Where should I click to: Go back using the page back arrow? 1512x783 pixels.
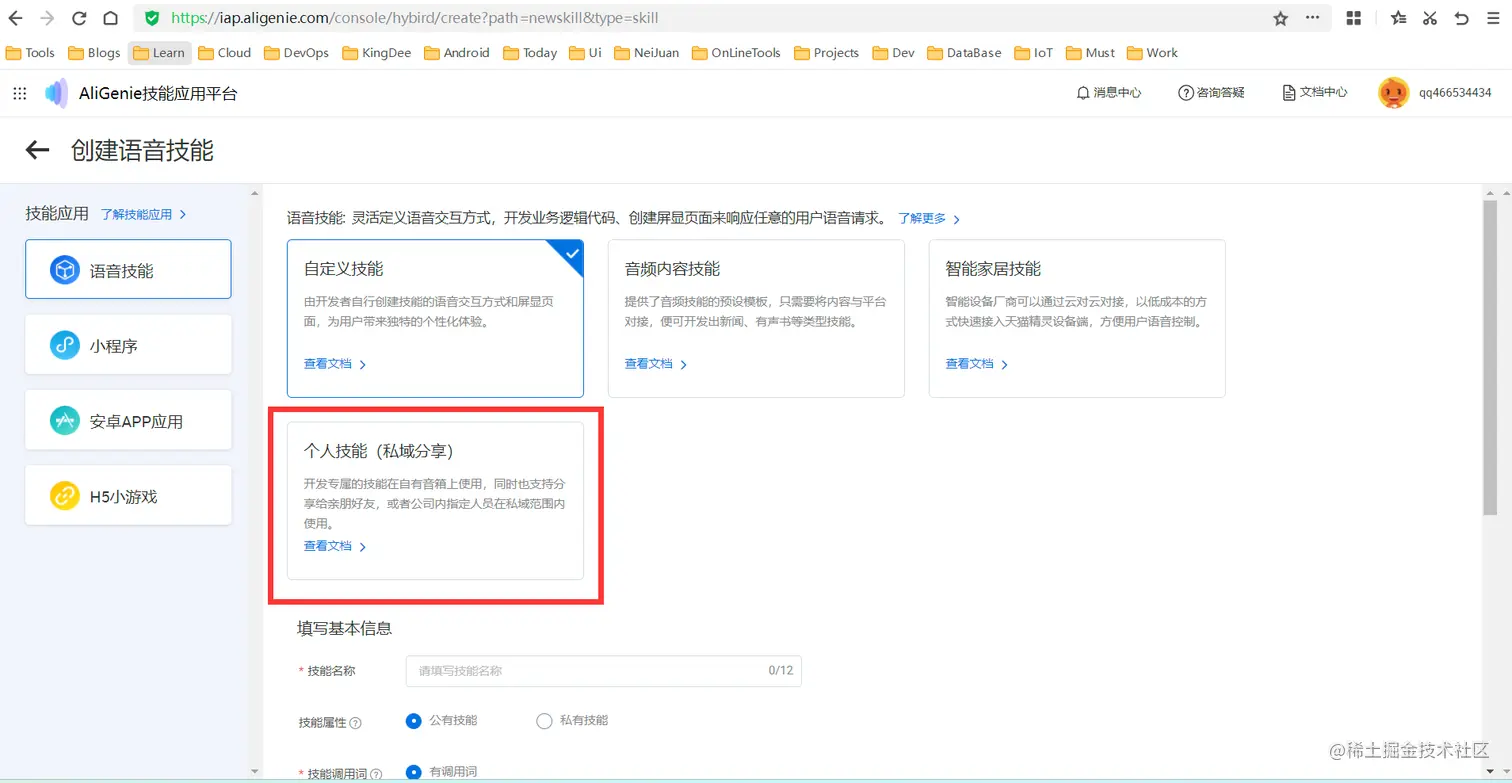[x=37, y=150]
